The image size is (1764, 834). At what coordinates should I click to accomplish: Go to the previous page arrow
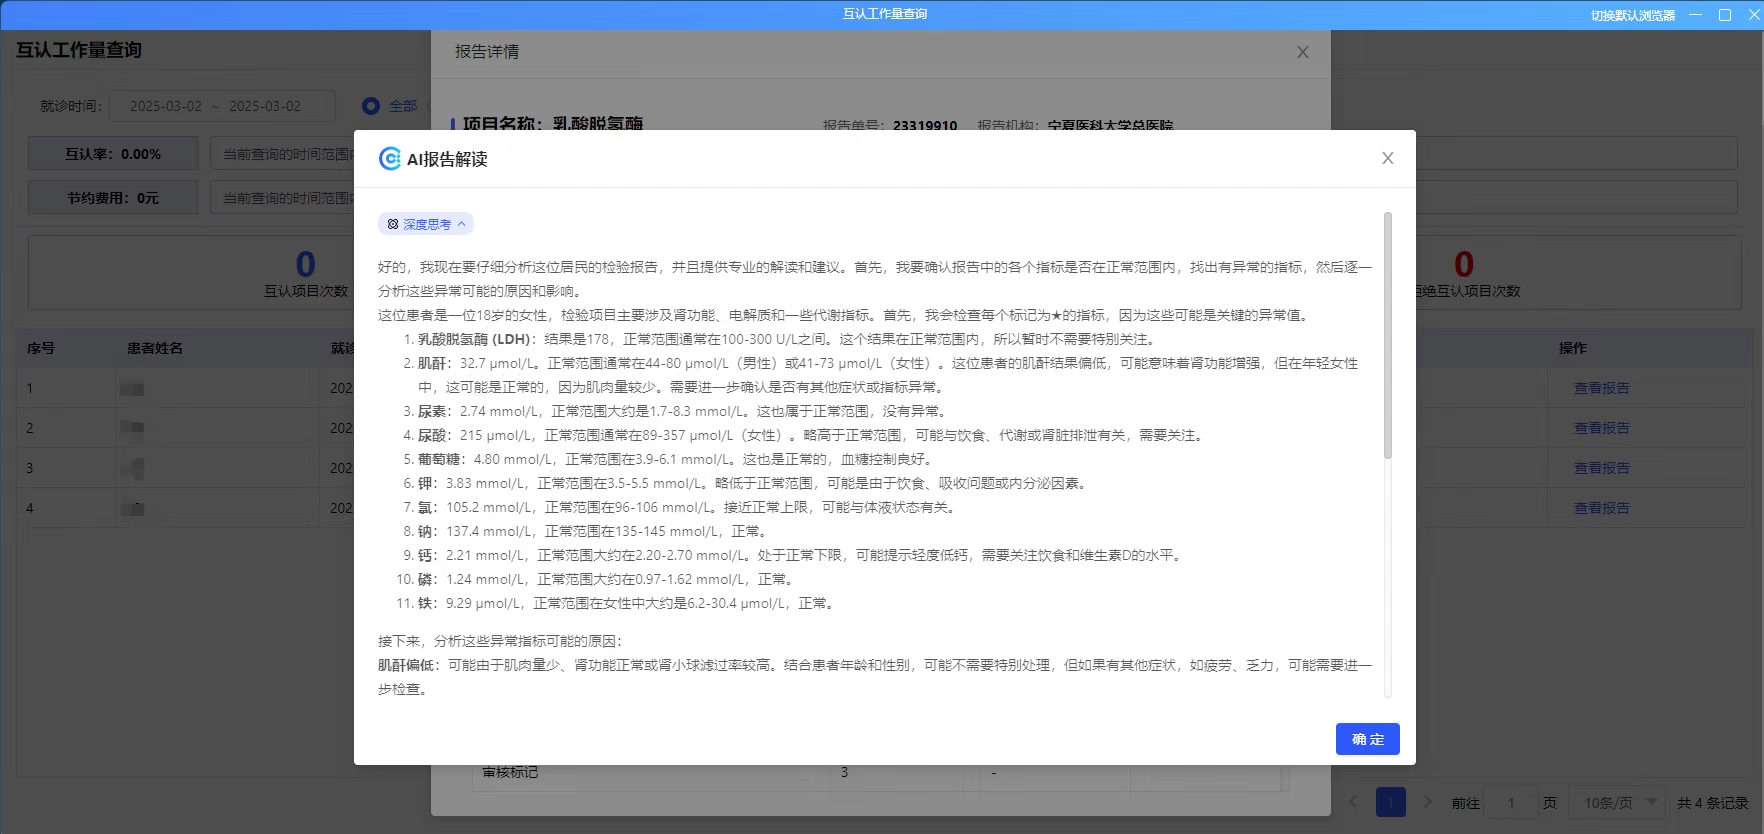1353,802
